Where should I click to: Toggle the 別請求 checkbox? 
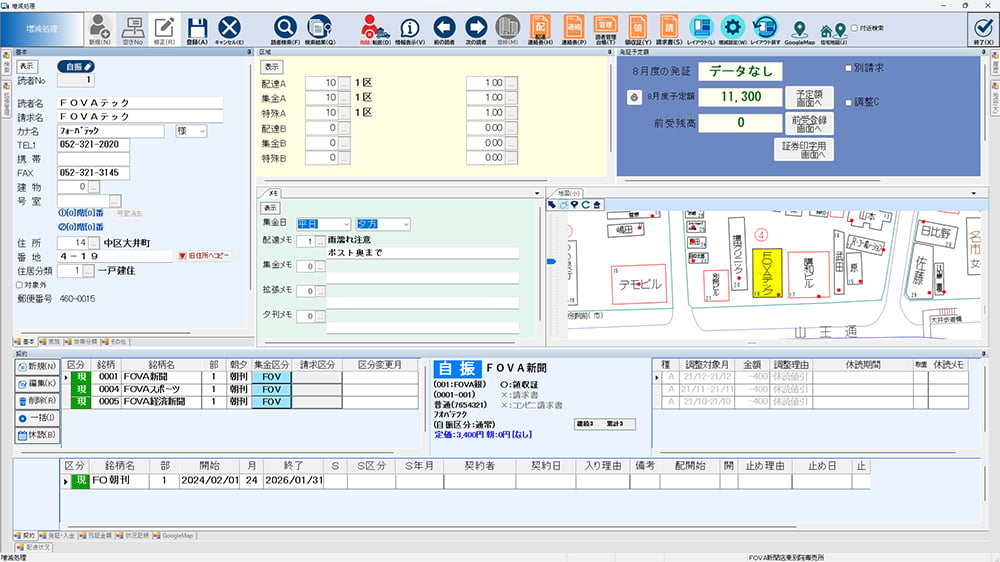[x=848, y=68]
